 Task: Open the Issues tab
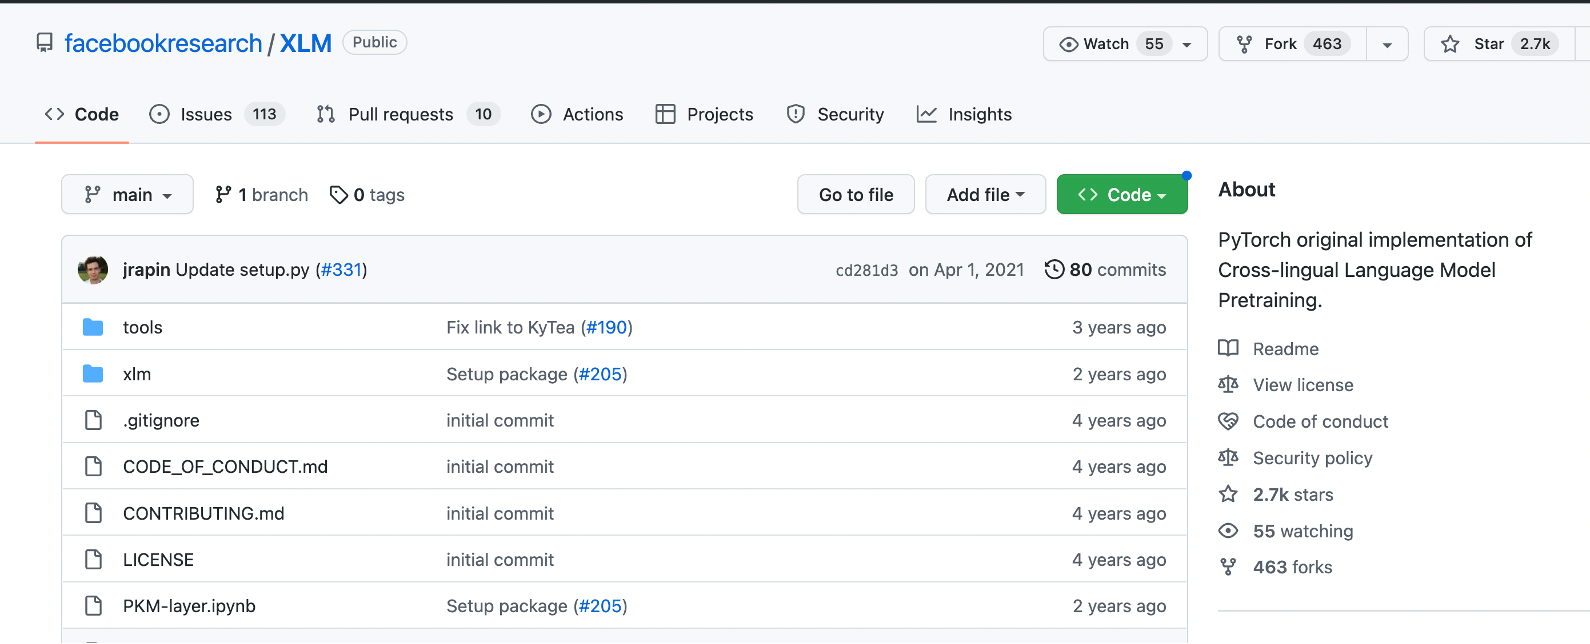217,114
